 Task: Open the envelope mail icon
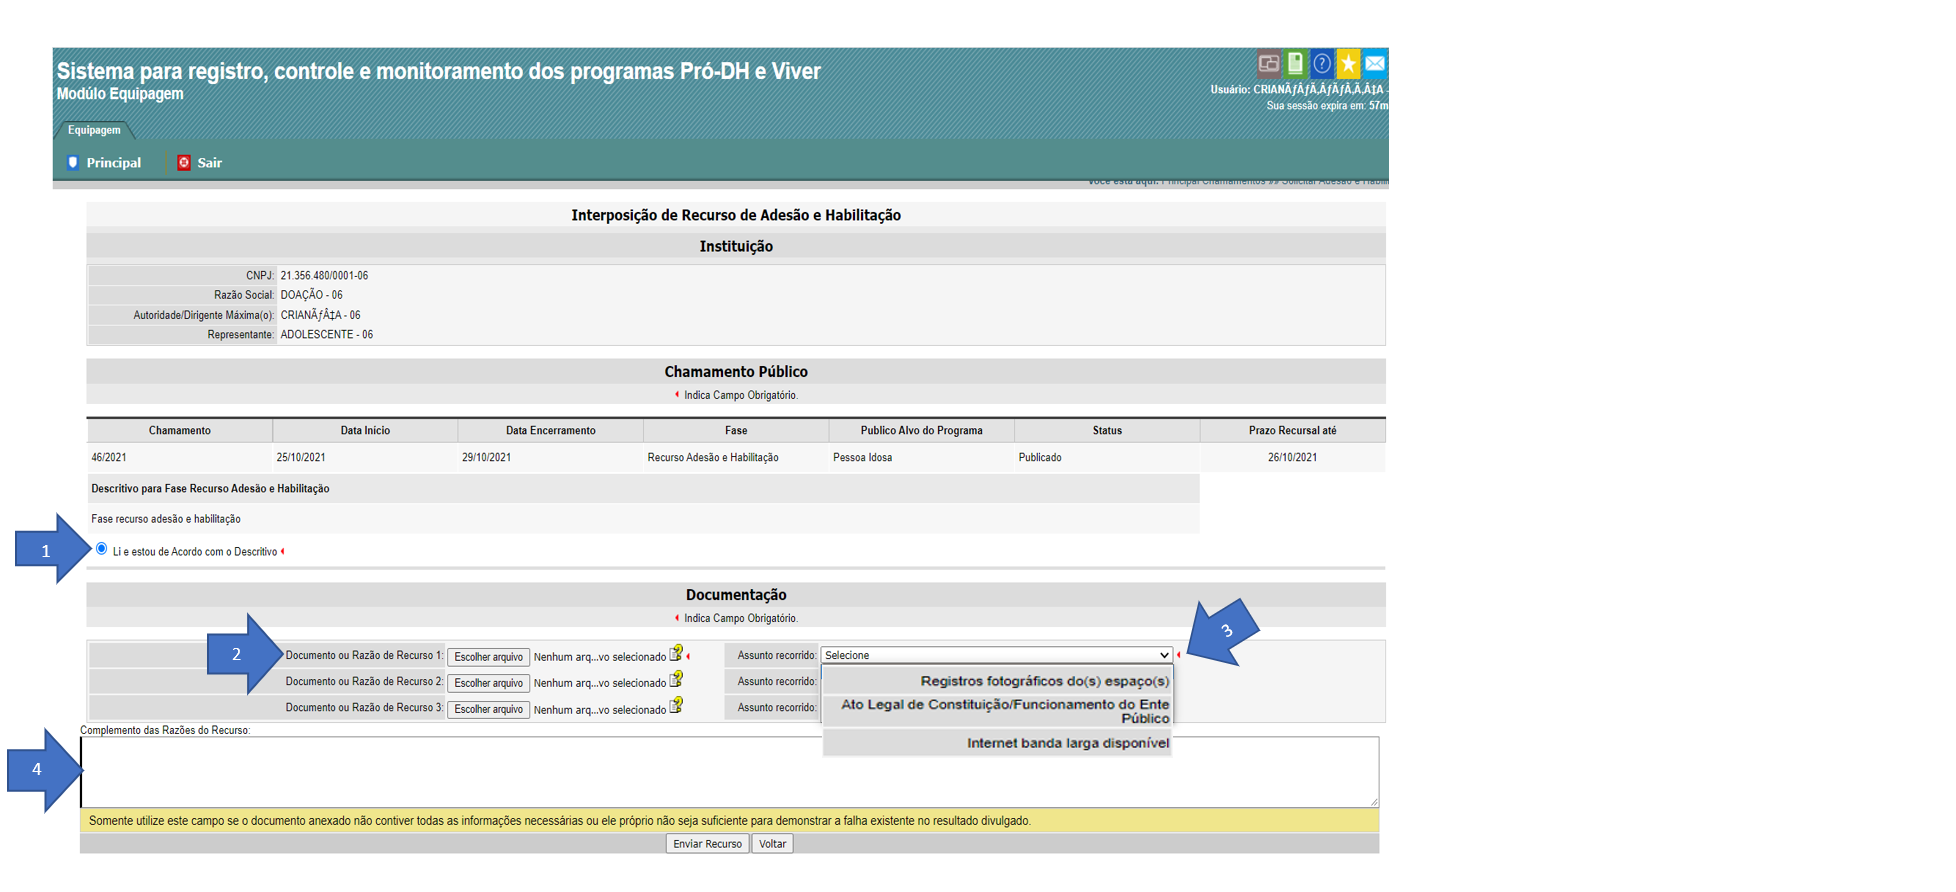coord(1375,64)
